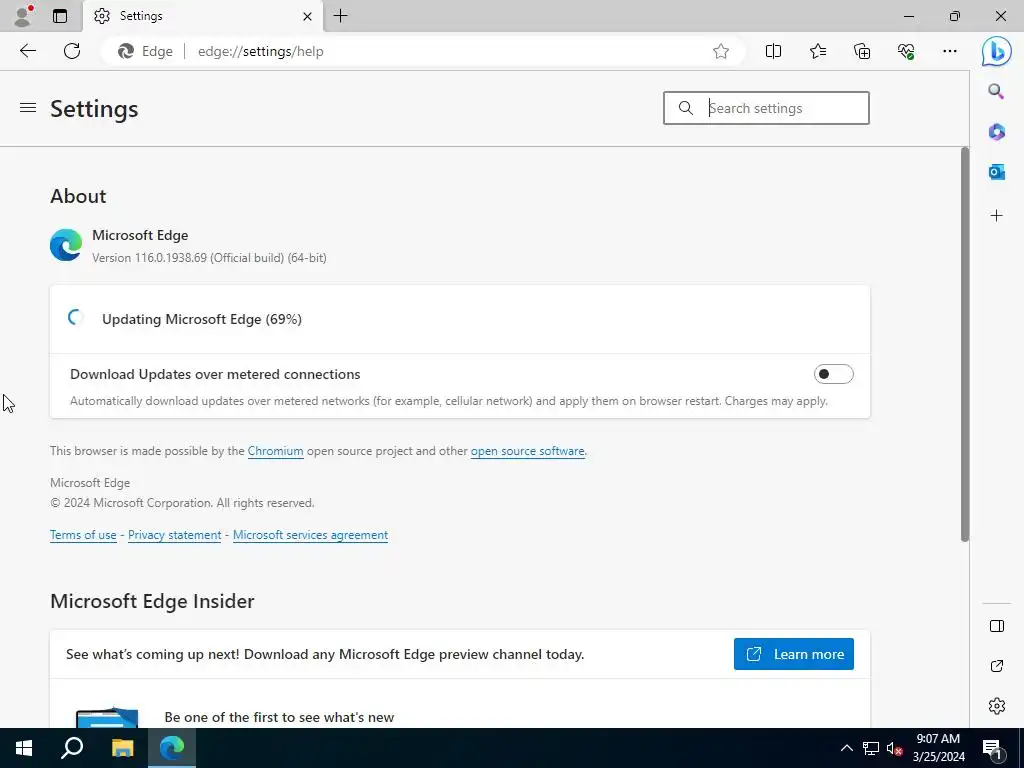Click the magnifier in Search settings
The height and width of the screenshot is (768, 1024).
(x=685, y=108)
